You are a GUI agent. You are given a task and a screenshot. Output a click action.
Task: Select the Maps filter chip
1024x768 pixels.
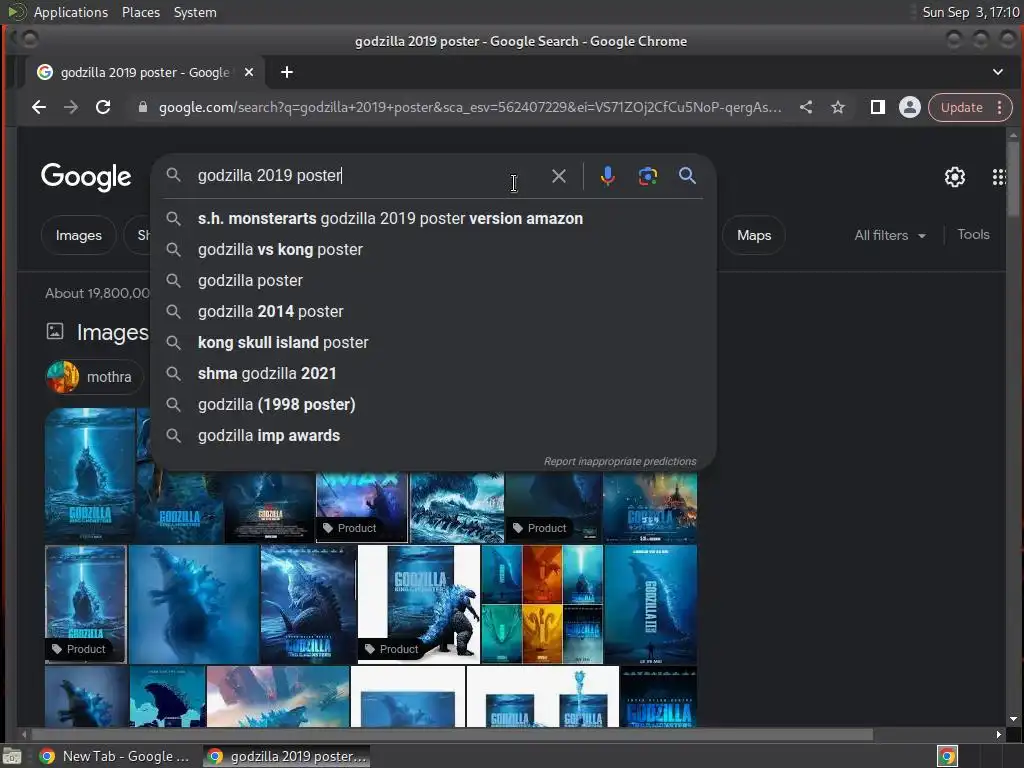754,235
